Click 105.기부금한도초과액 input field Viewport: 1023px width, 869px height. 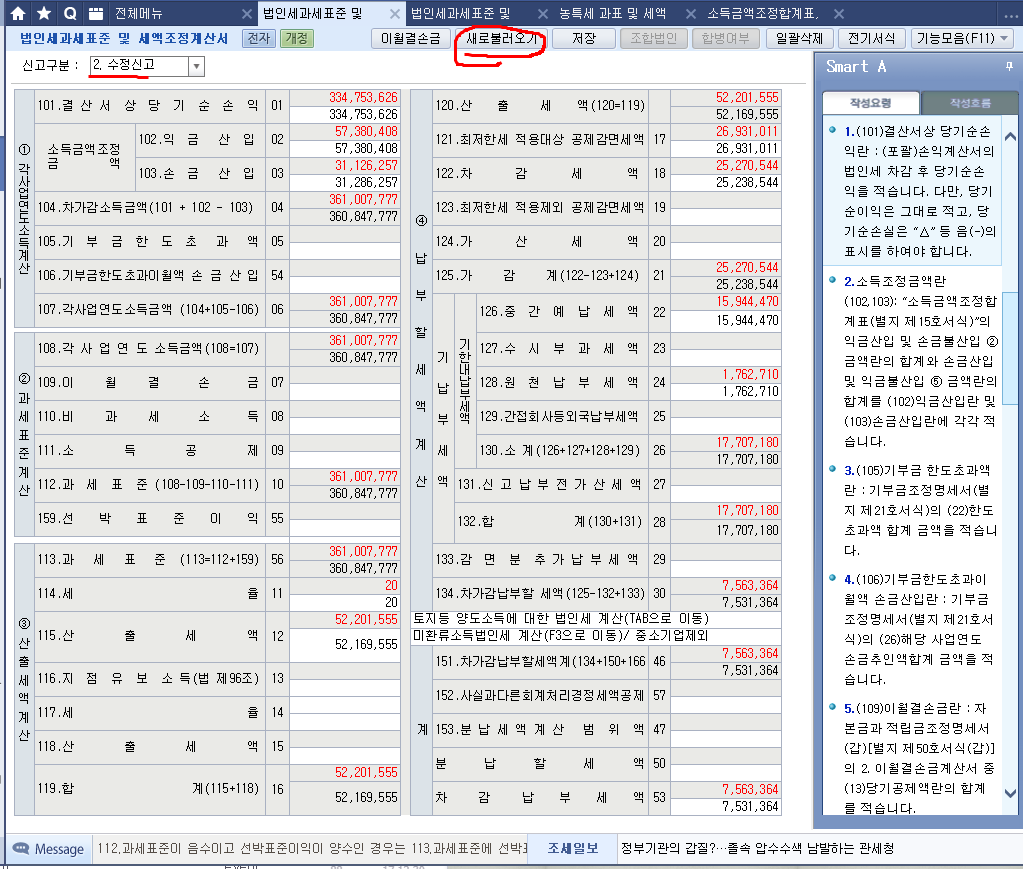[x=344, y=250]
